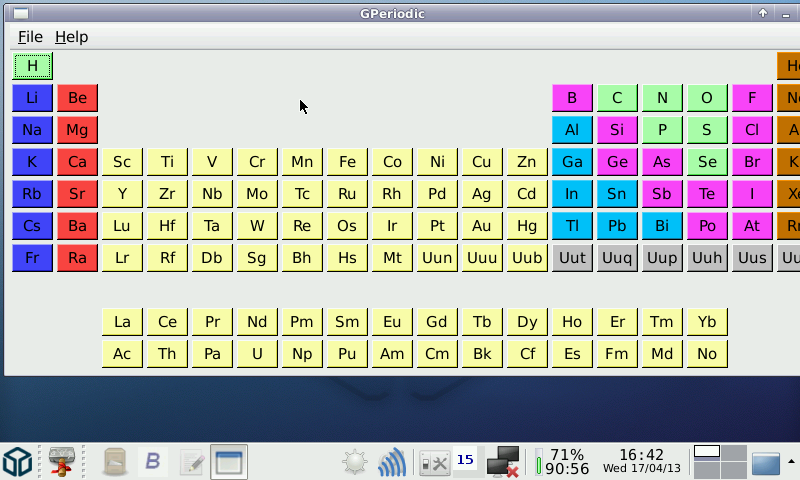Screen dimensions: 800x480
Task: Open the Plutonium (Pu) element
Action: pyautogui.click(x=347, y=354)
